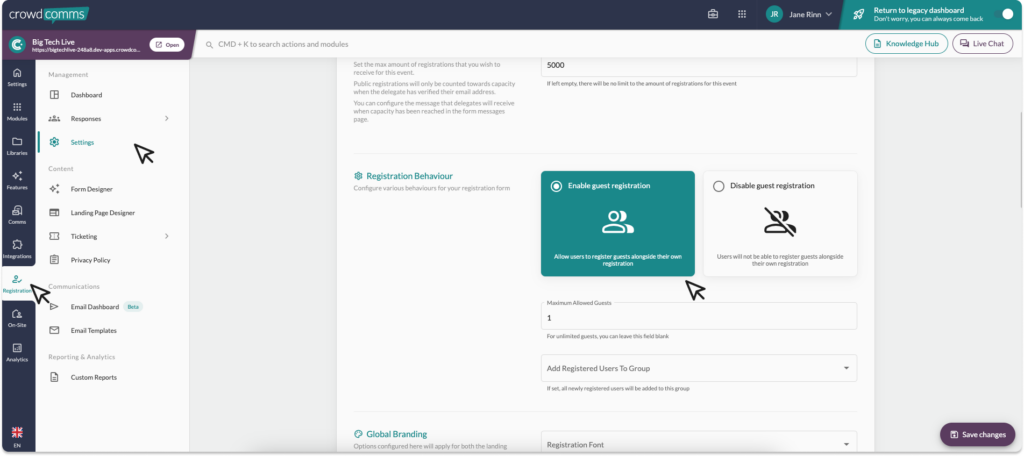Go to Email Templates menu item
Screen dimensions: 1024x456
(93, 330)
